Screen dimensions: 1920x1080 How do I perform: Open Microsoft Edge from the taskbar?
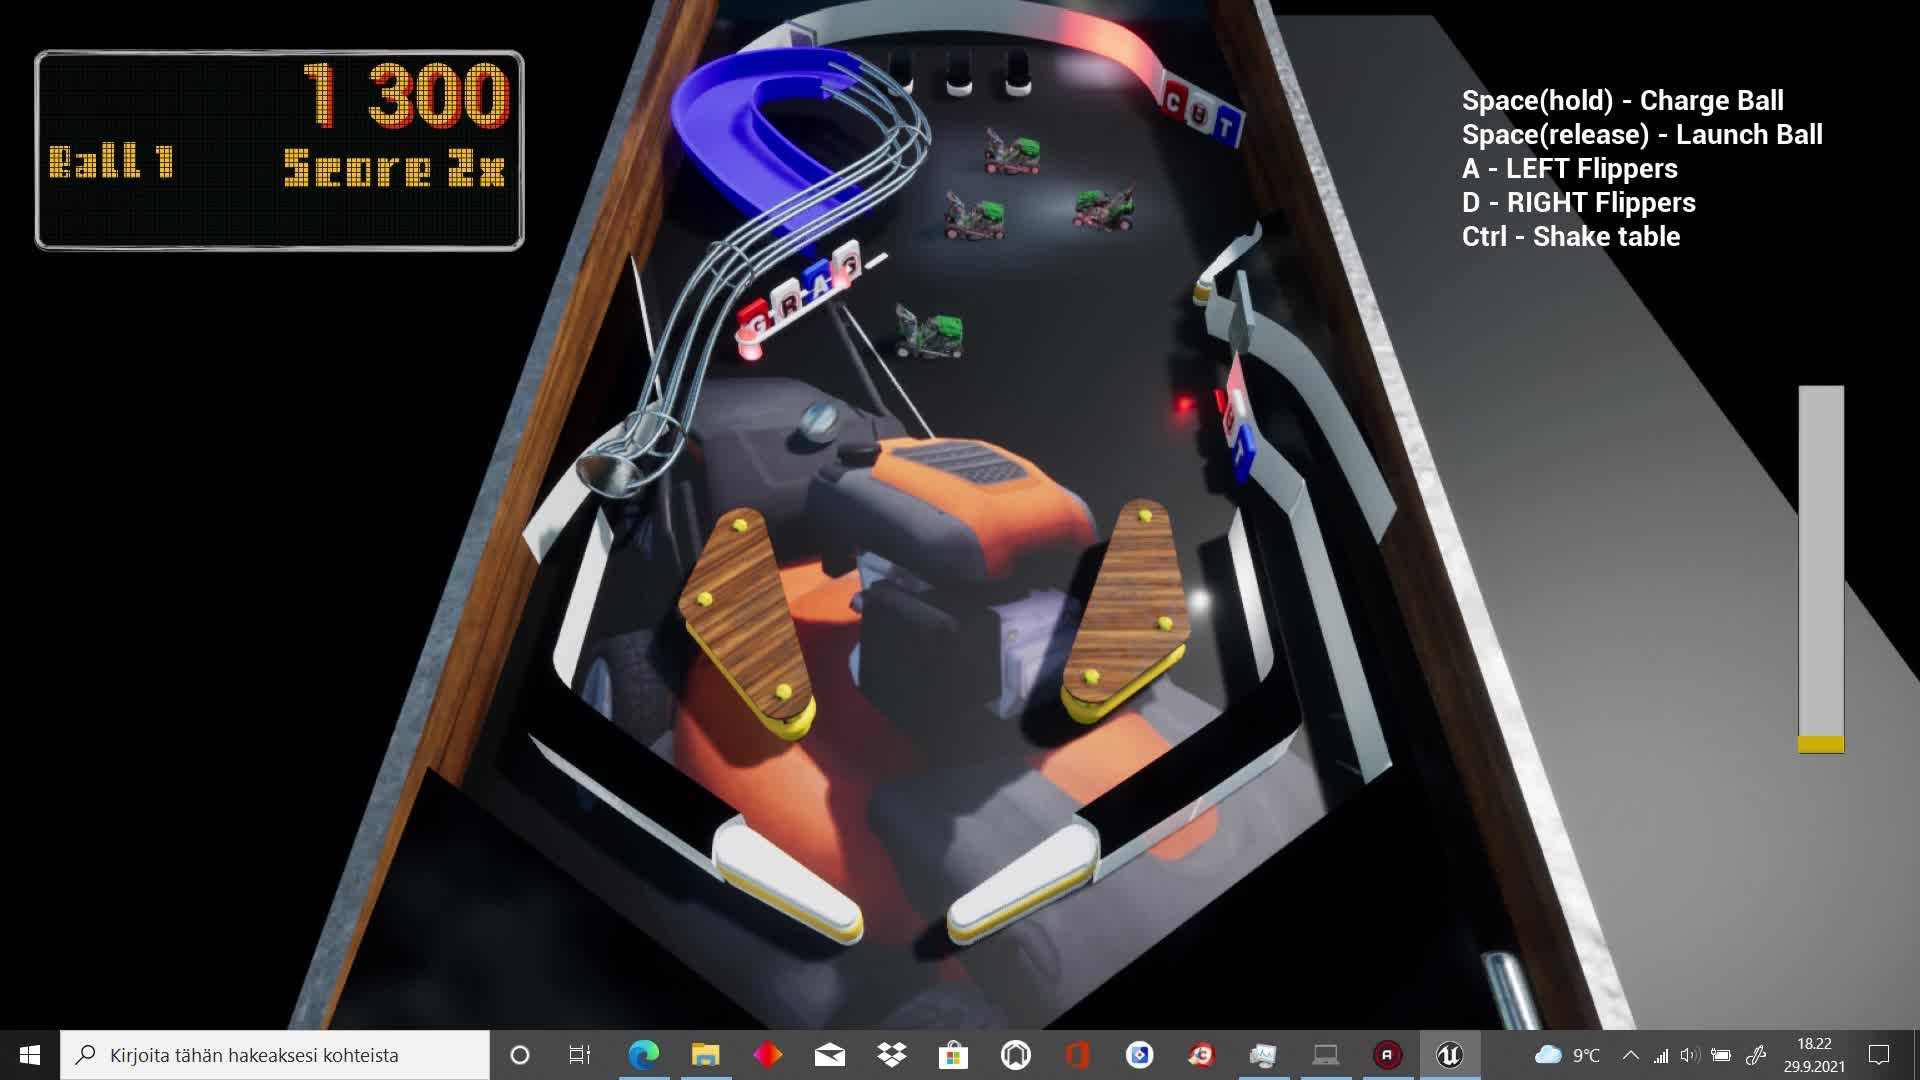[x=644, y=1055]
